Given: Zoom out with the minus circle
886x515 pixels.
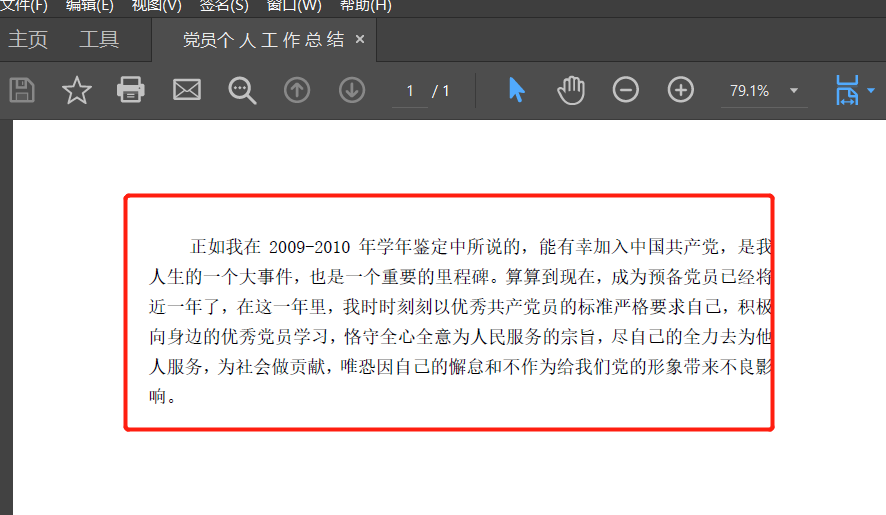Looking at the screenshot, I should point(626,90).
